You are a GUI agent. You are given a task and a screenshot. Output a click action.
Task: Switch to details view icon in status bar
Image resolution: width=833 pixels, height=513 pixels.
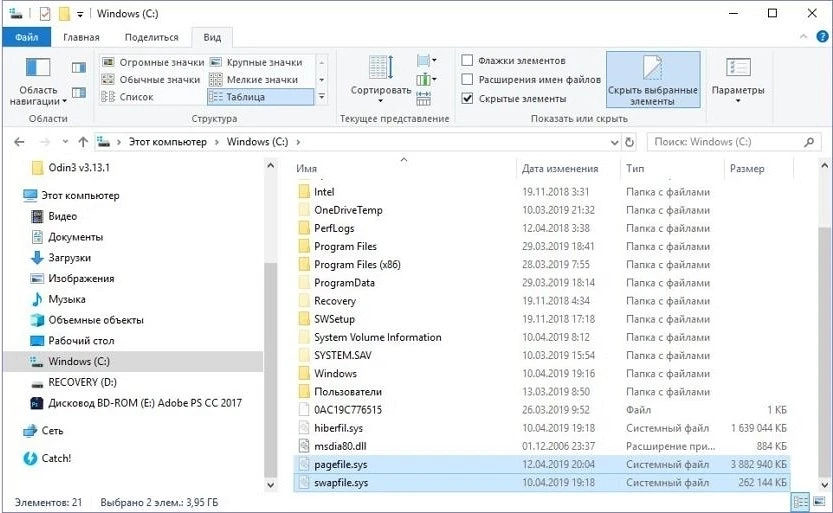(x=800, y=502)
